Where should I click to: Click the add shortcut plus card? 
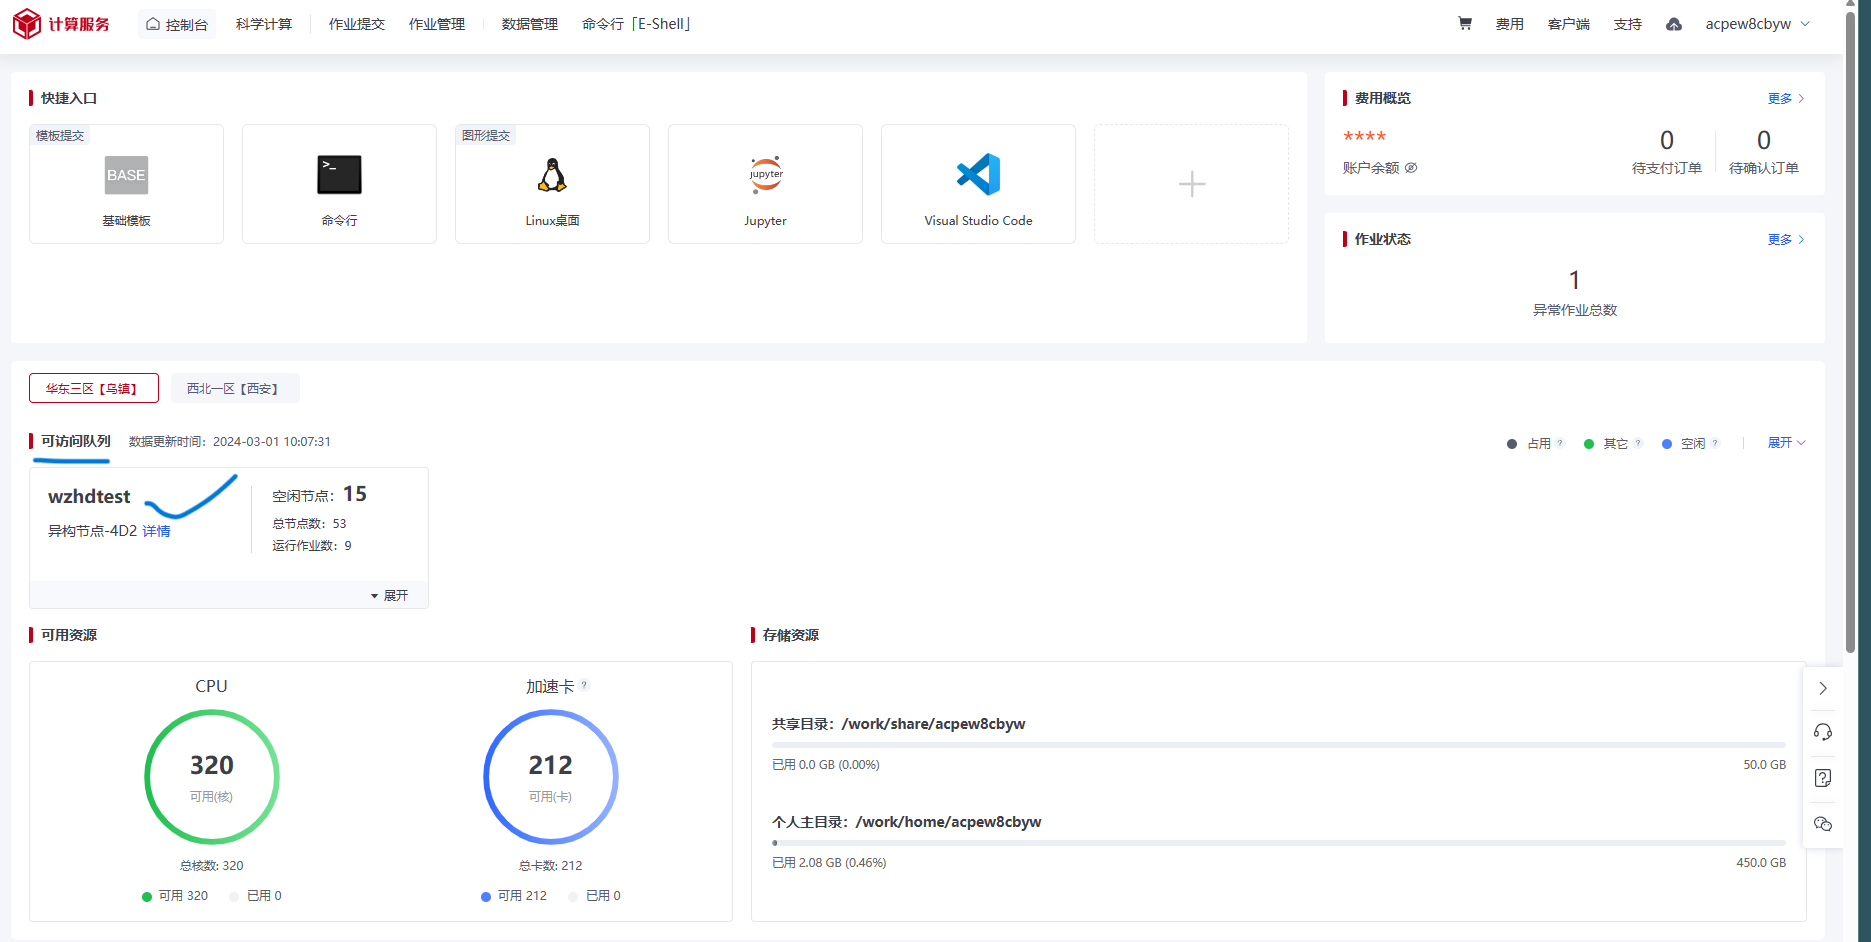pos(1191,184)
